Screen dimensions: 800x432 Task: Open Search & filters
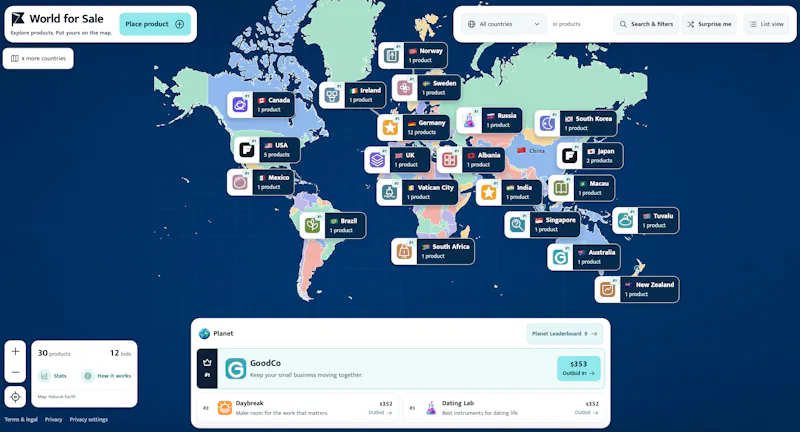(x=646, y=24)
